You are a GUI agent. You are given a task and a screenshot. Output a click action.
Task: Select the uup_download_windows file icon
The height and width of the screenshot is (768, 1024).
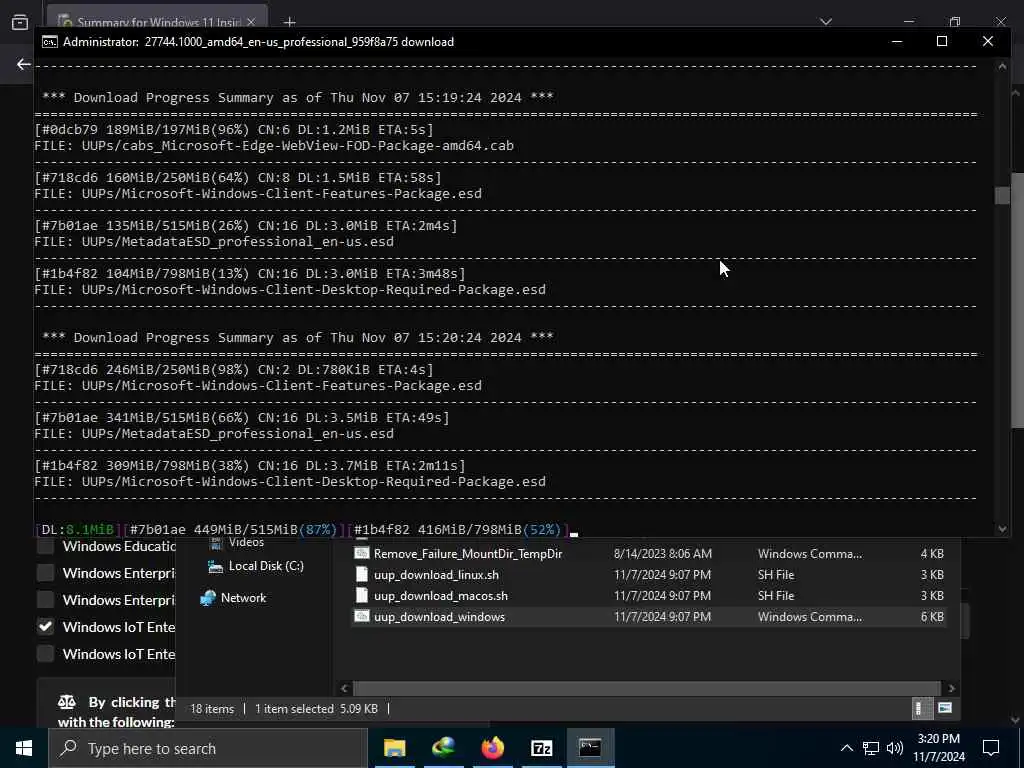click(x=362, y=616)
